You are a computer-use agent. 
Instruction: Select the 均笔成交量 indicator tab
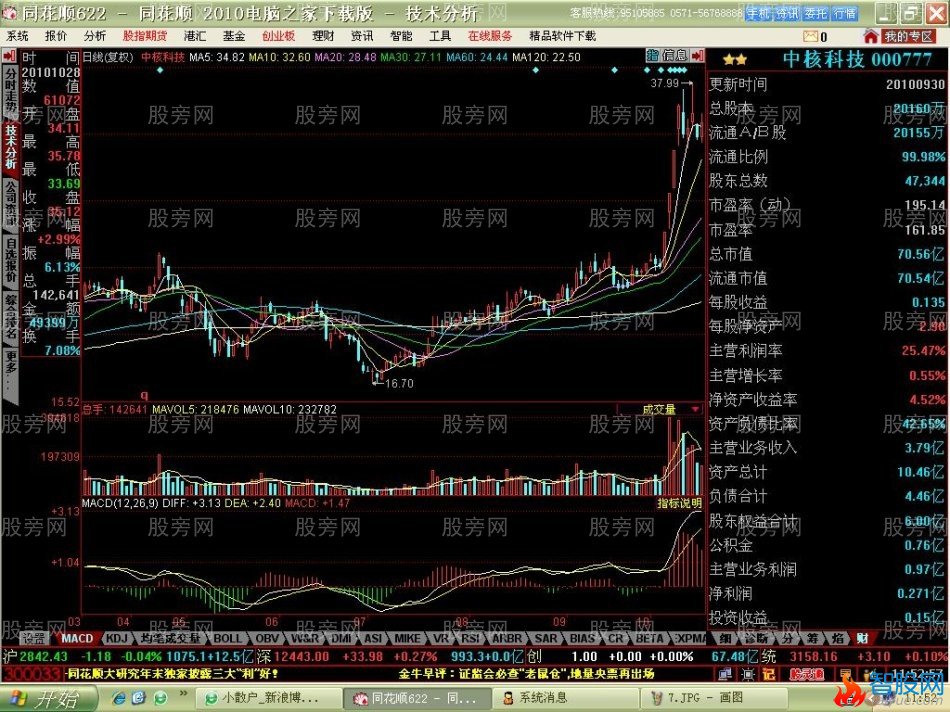tap(170, 638)
